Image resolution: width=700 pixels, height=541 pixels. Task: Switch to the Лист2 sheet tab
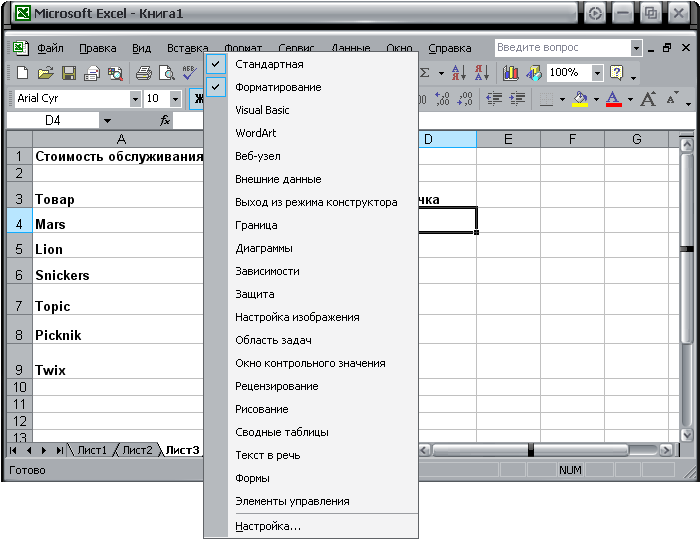click(137, 450)
